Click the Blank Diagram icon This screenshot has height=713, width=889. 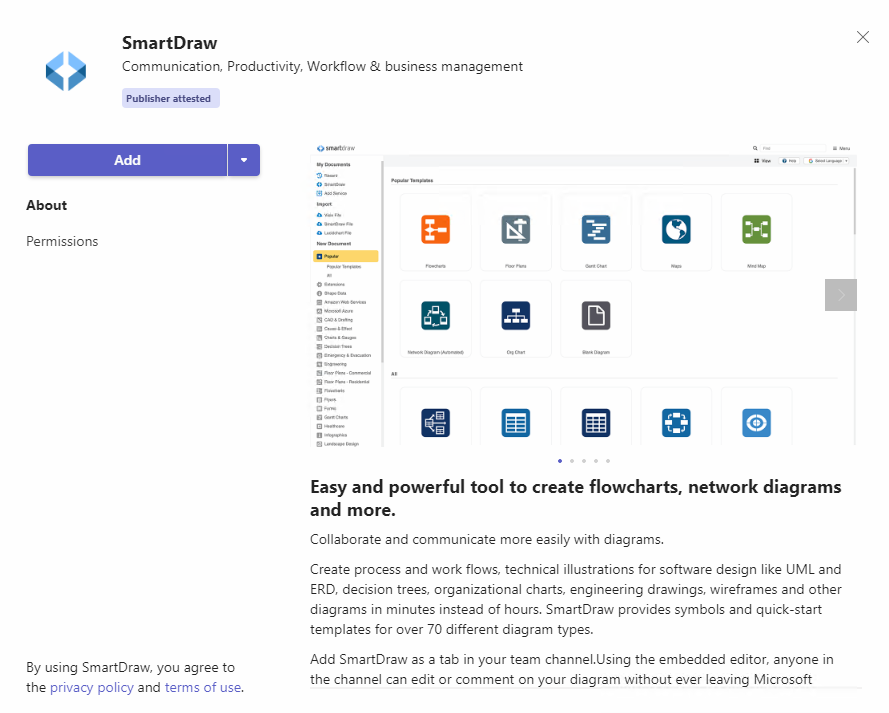click(596, 316)
